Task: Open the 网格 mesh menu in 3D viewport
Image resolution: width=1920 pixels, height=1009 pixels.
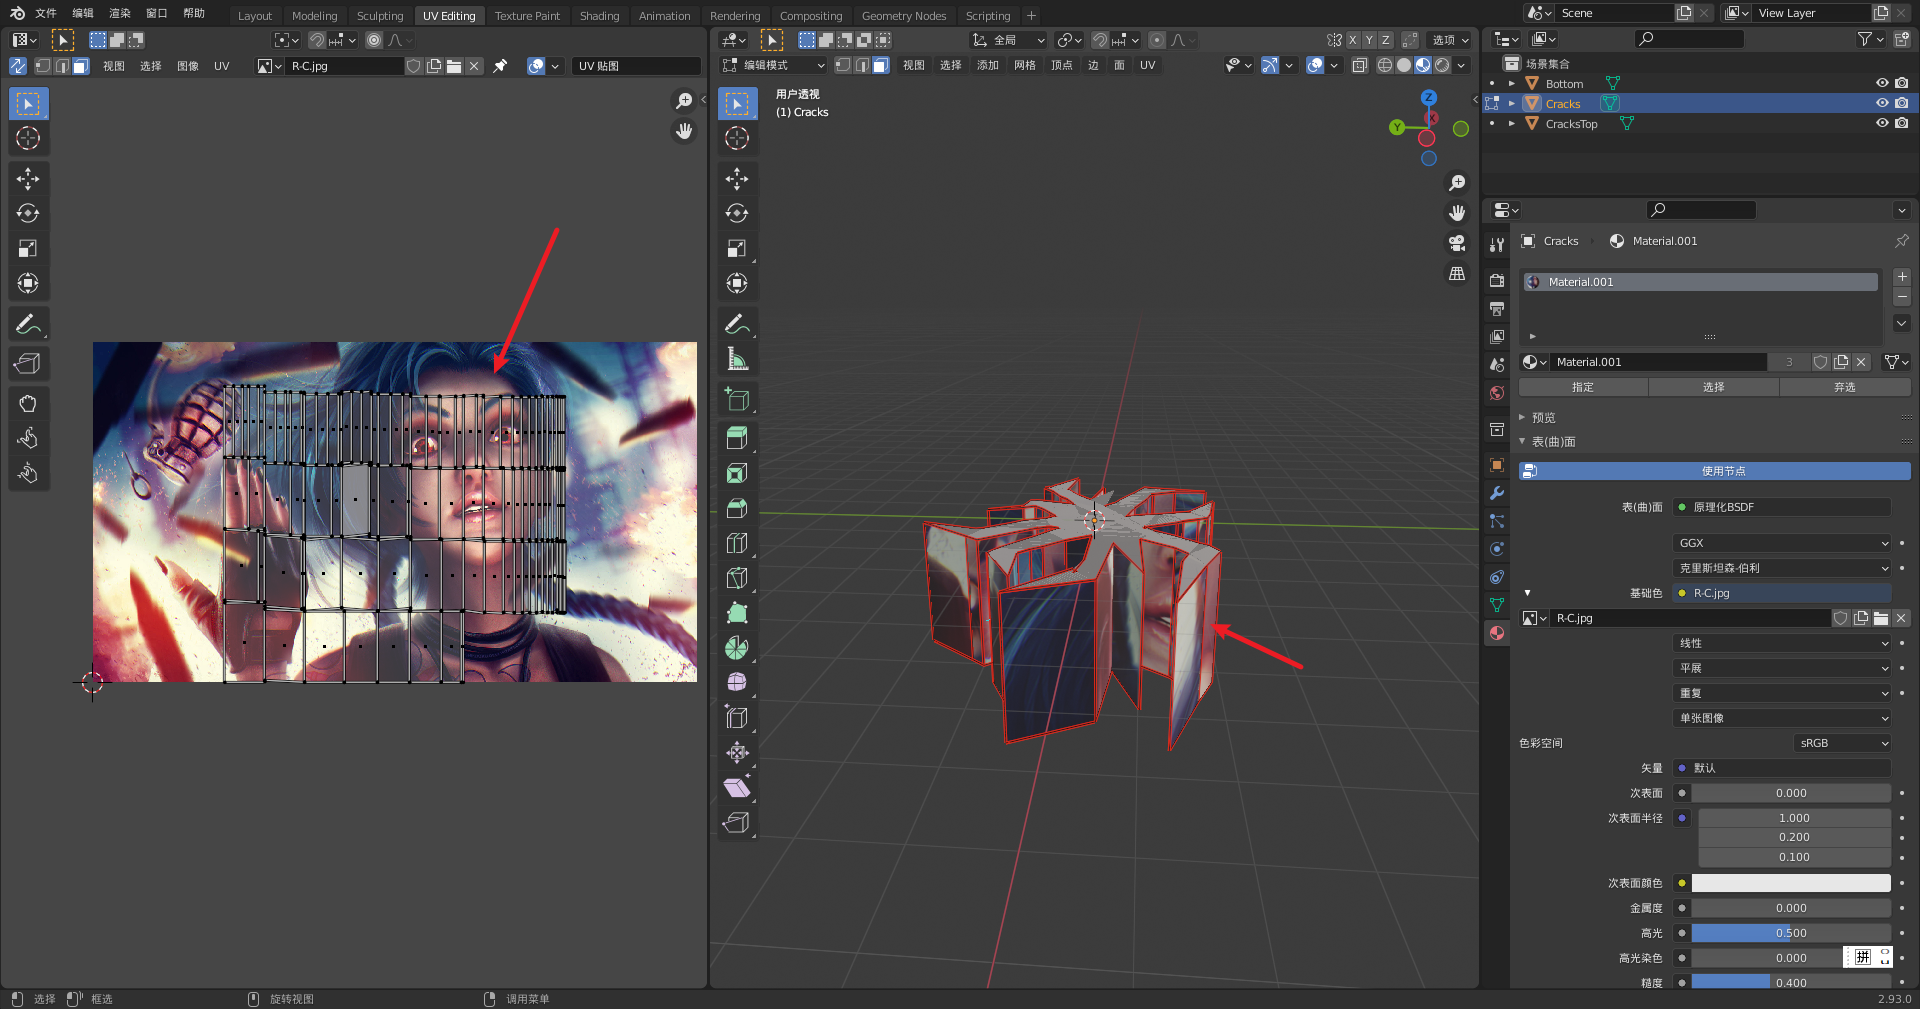Action: (x=1025, y=65)
